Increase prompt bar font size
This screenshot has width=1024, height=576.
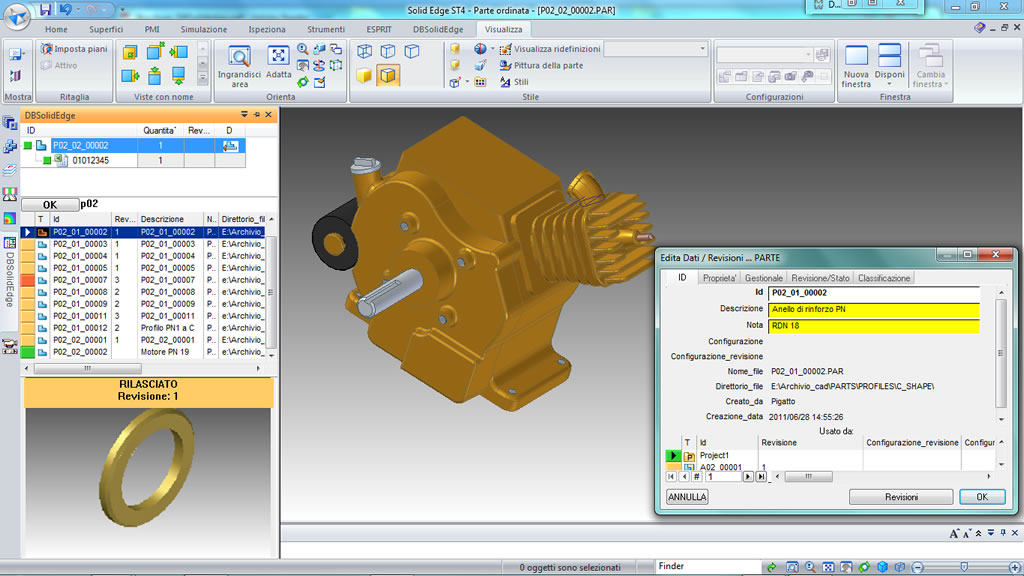(x=954, y=534)
